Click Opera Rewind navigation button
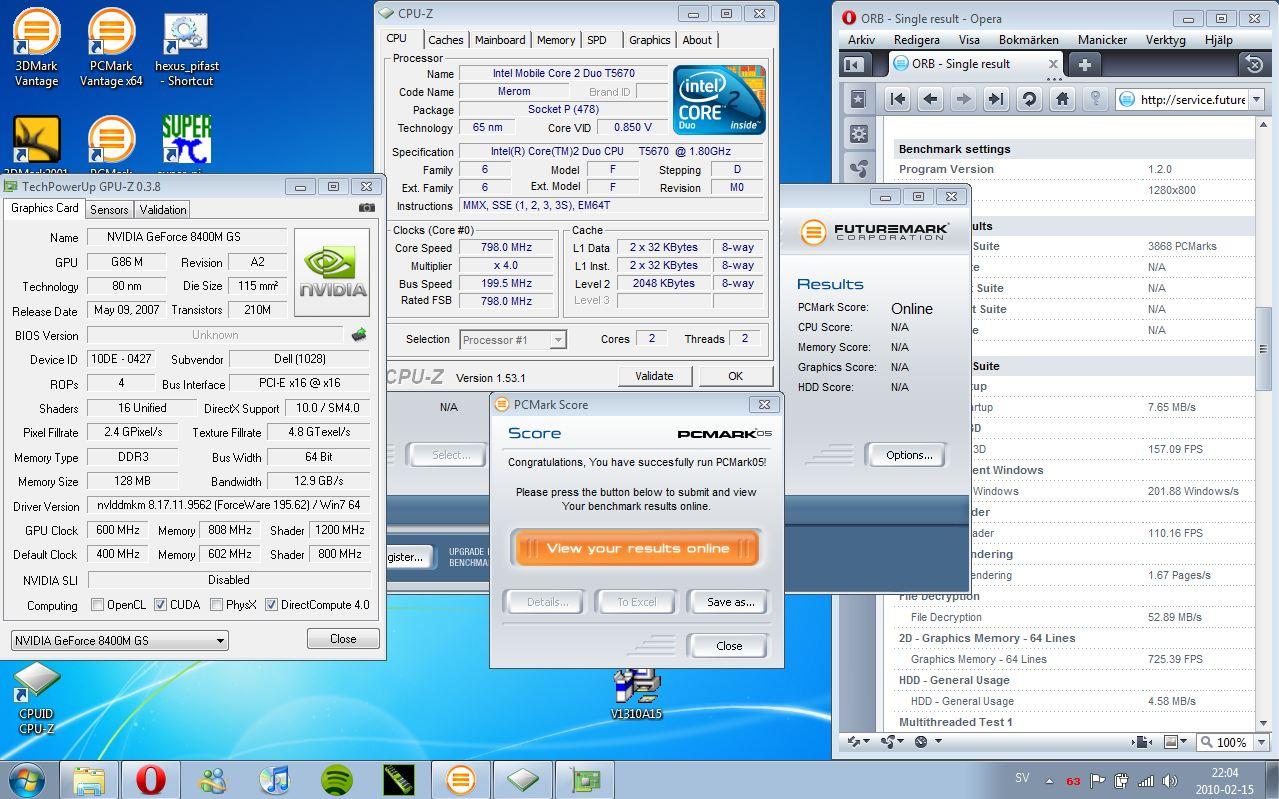 (898, 98)
